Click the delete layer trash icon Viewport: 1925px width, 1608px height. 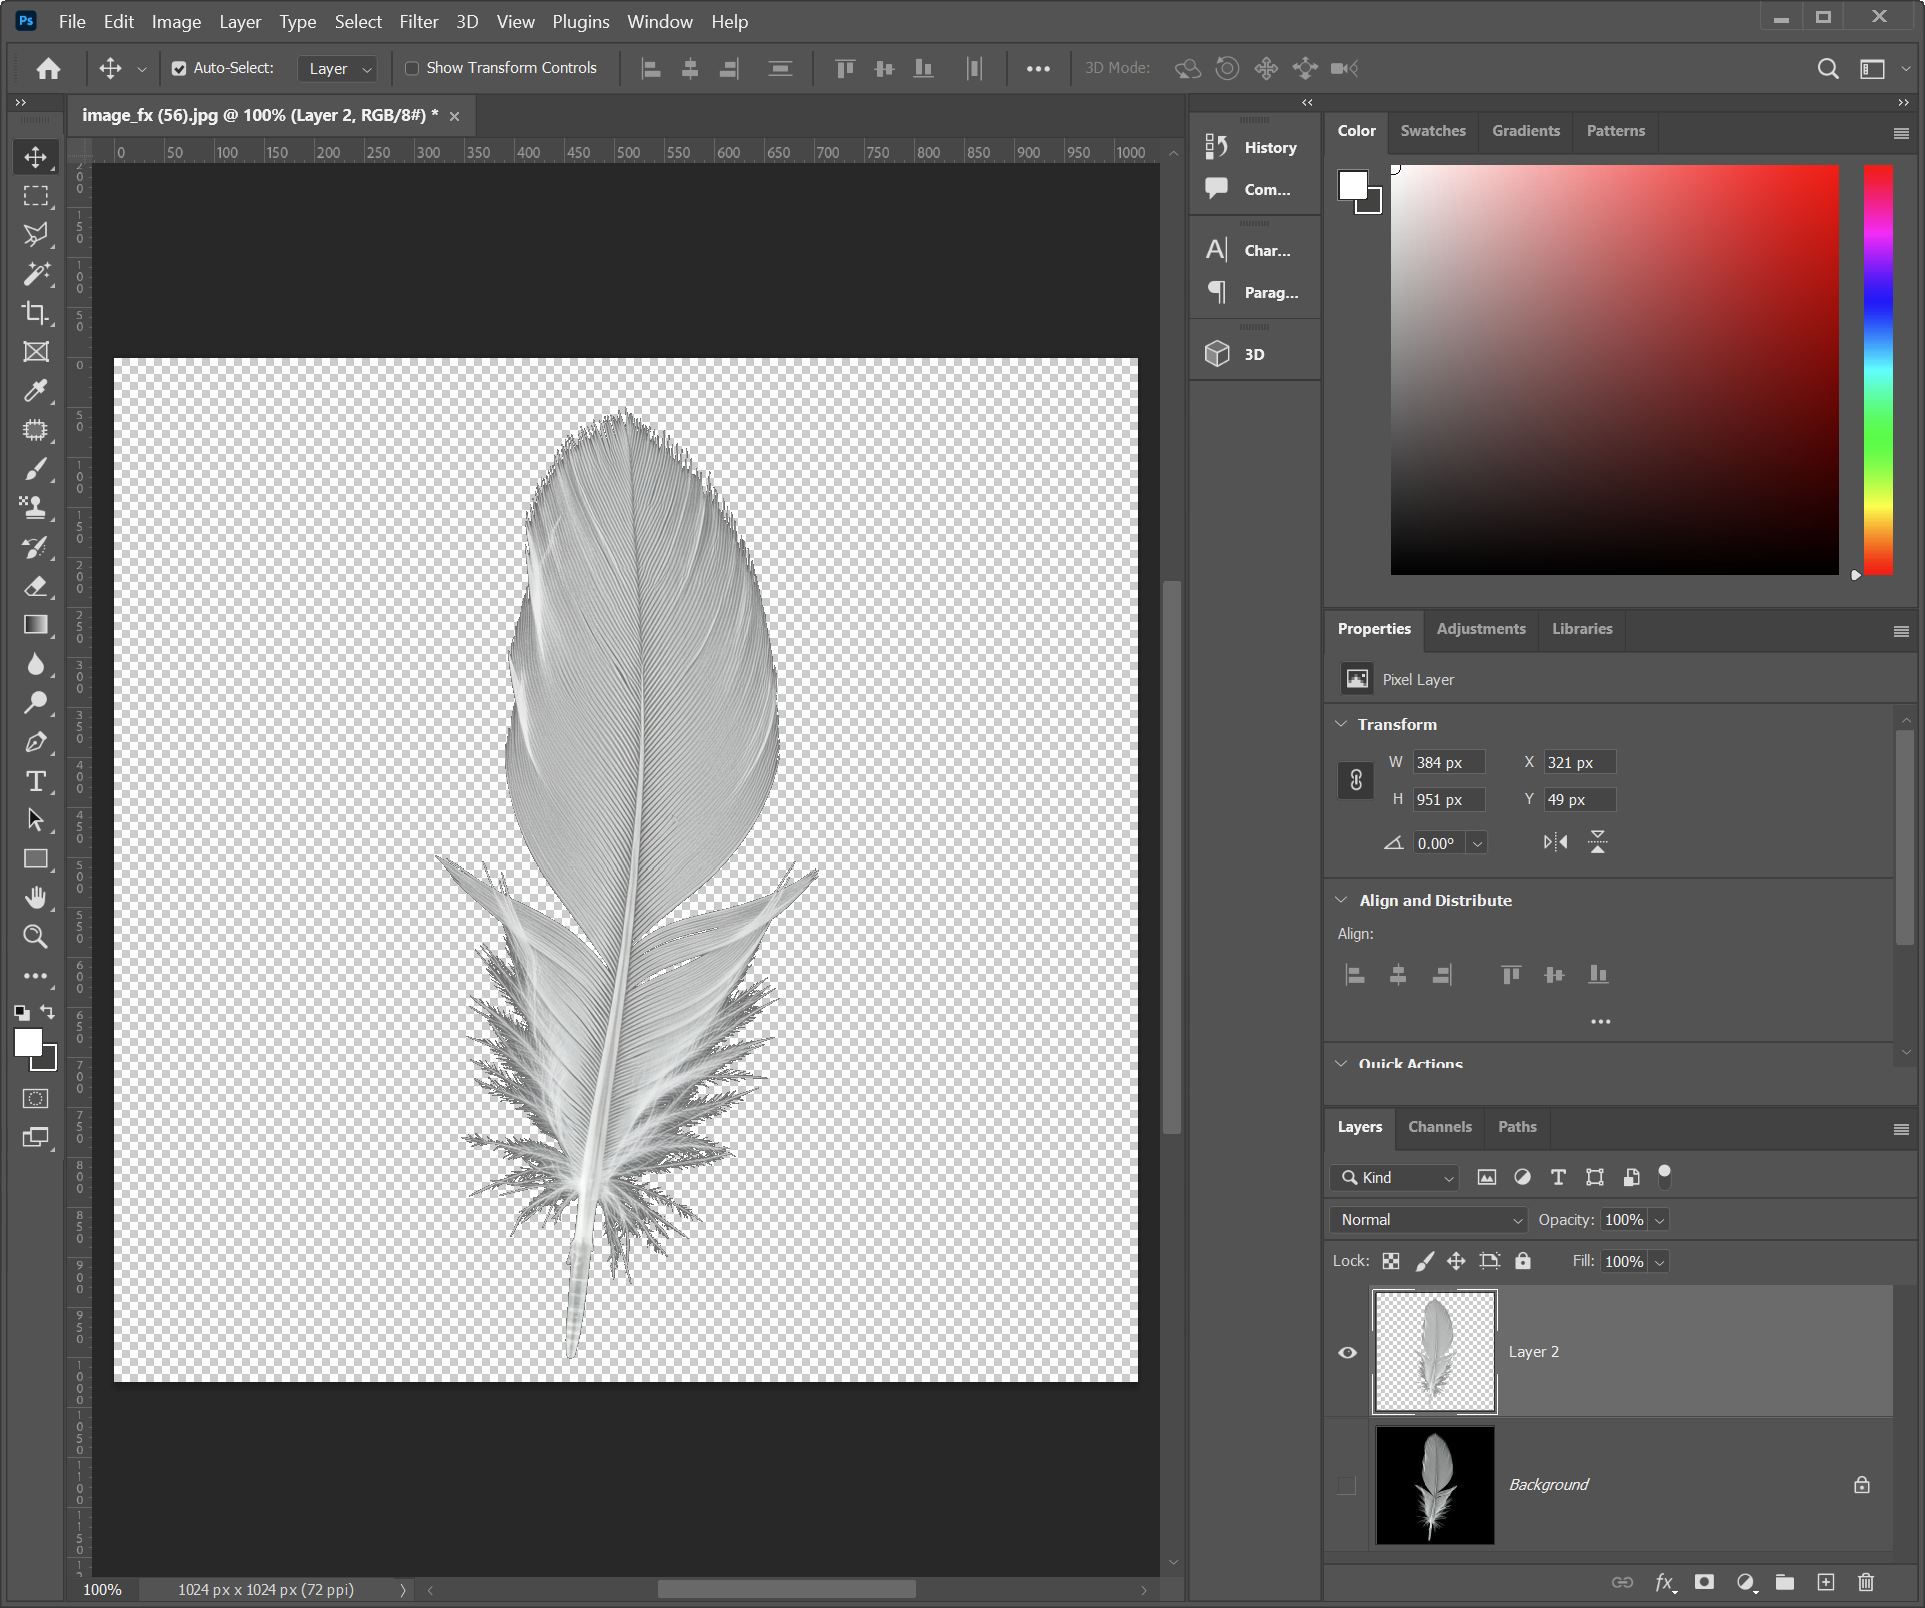1865,1582
